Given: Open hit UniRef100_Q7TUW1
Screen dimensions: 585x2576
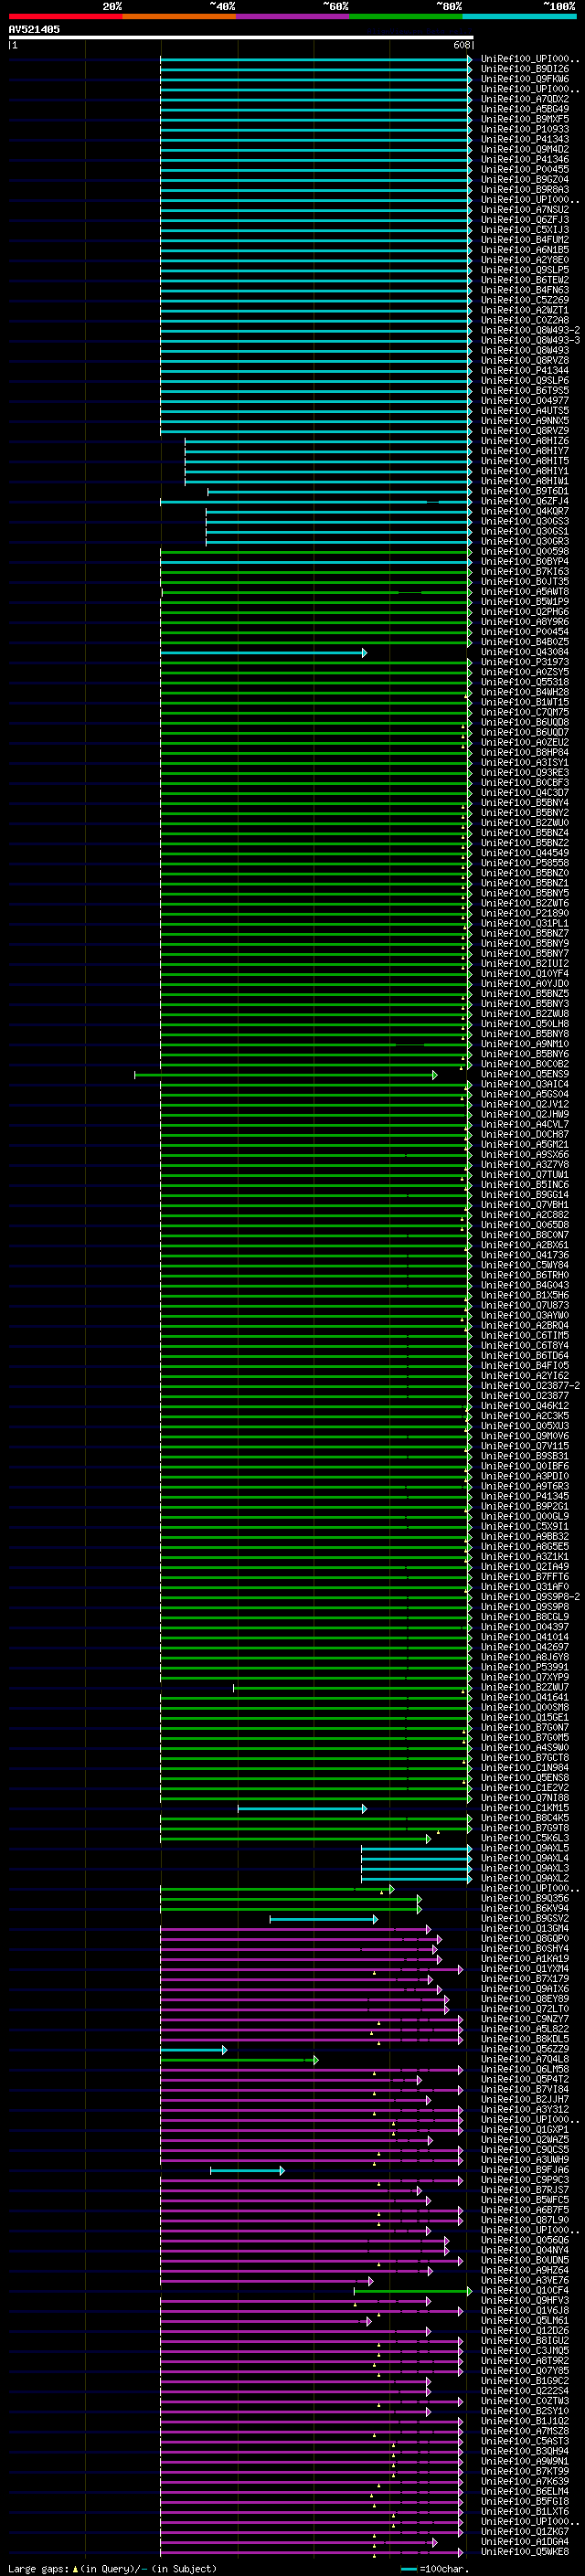Looking at the screenshot, I should (x=525, y=1174).
